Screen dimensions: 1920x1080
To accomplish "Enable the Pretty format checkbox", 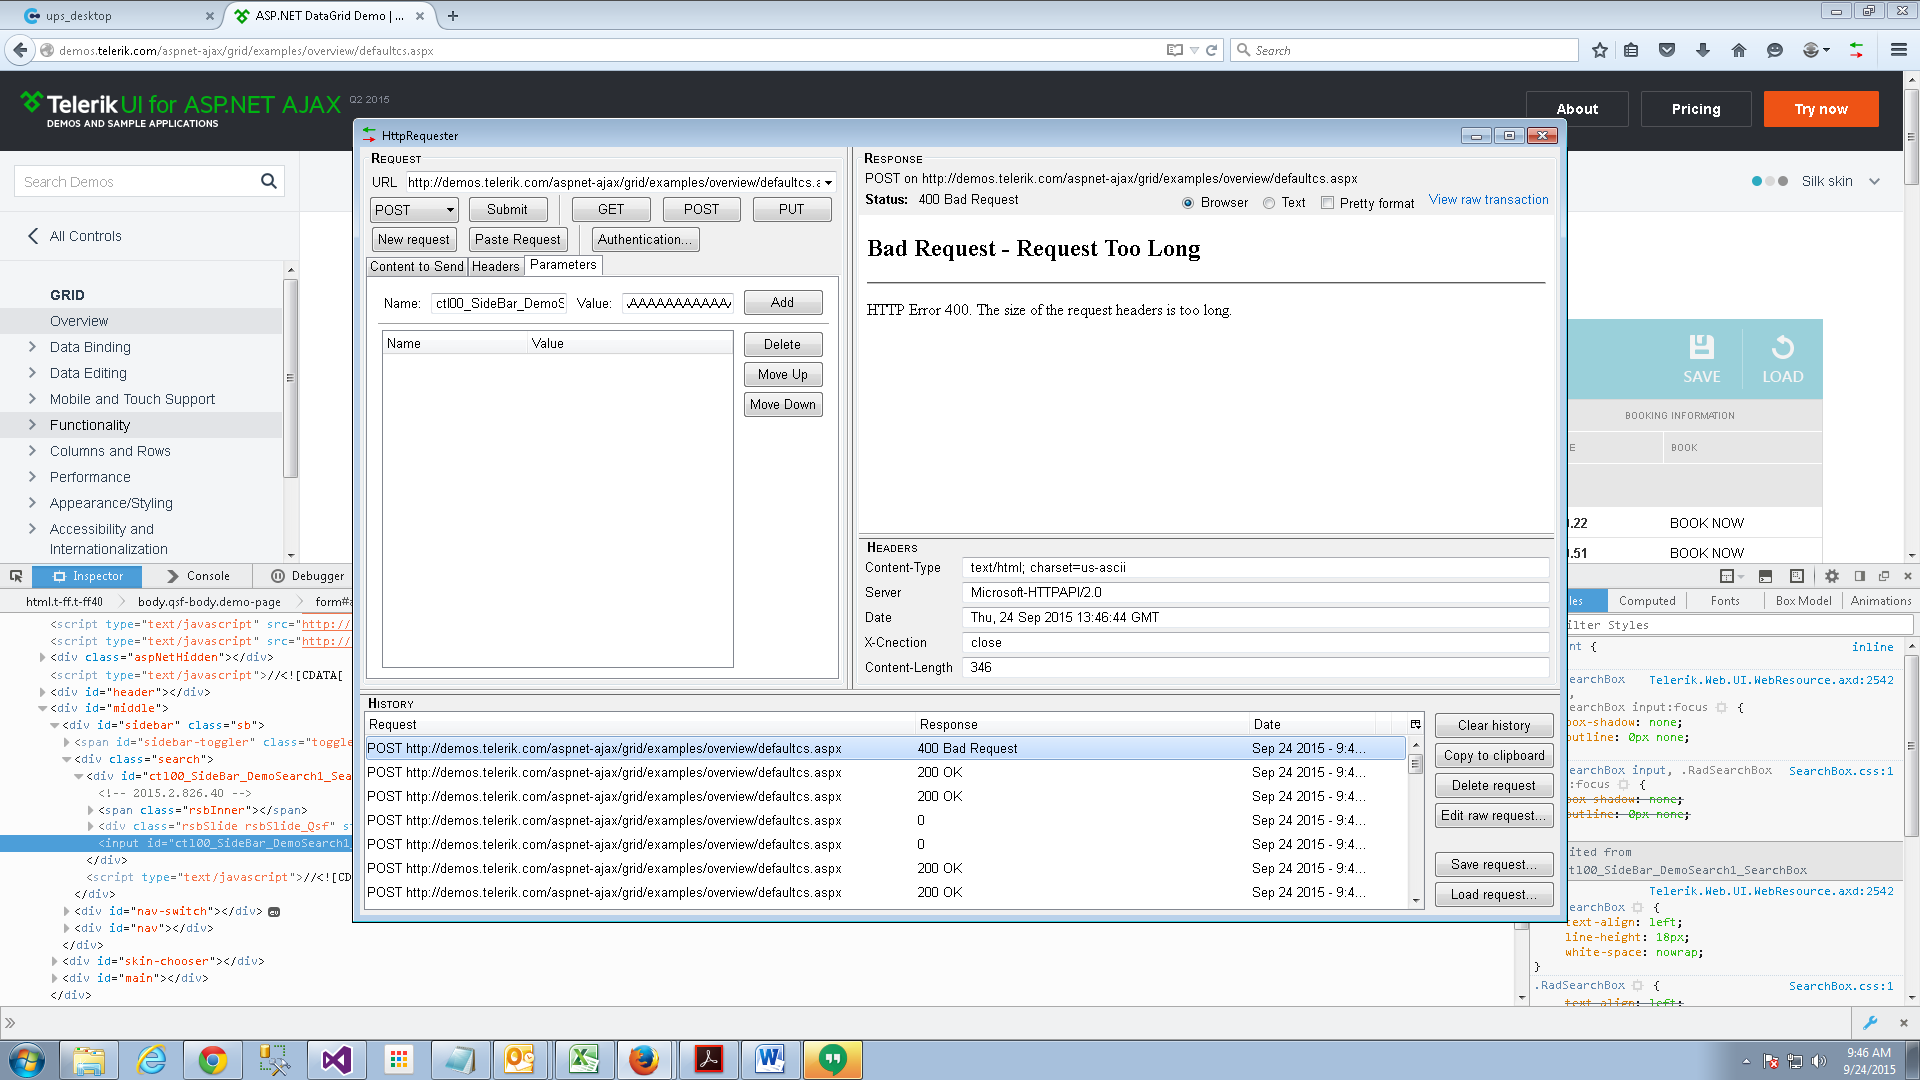I will 1327,203.
